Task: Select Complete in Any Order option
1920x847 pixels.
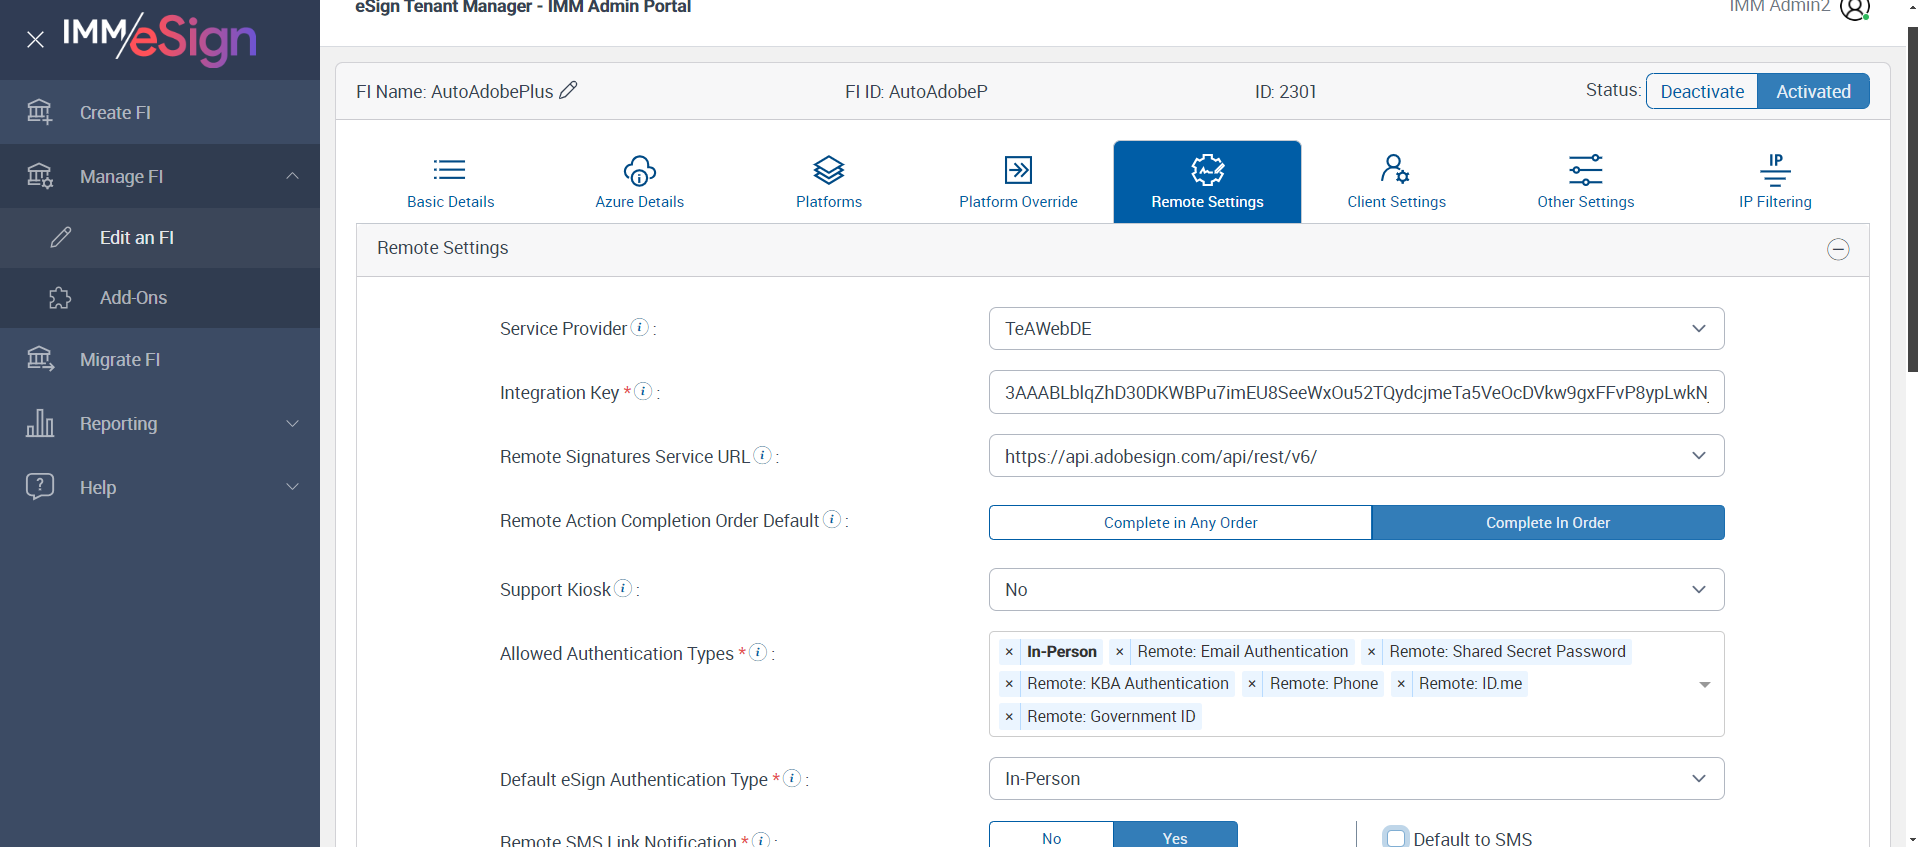Action: coord(1181,522)
